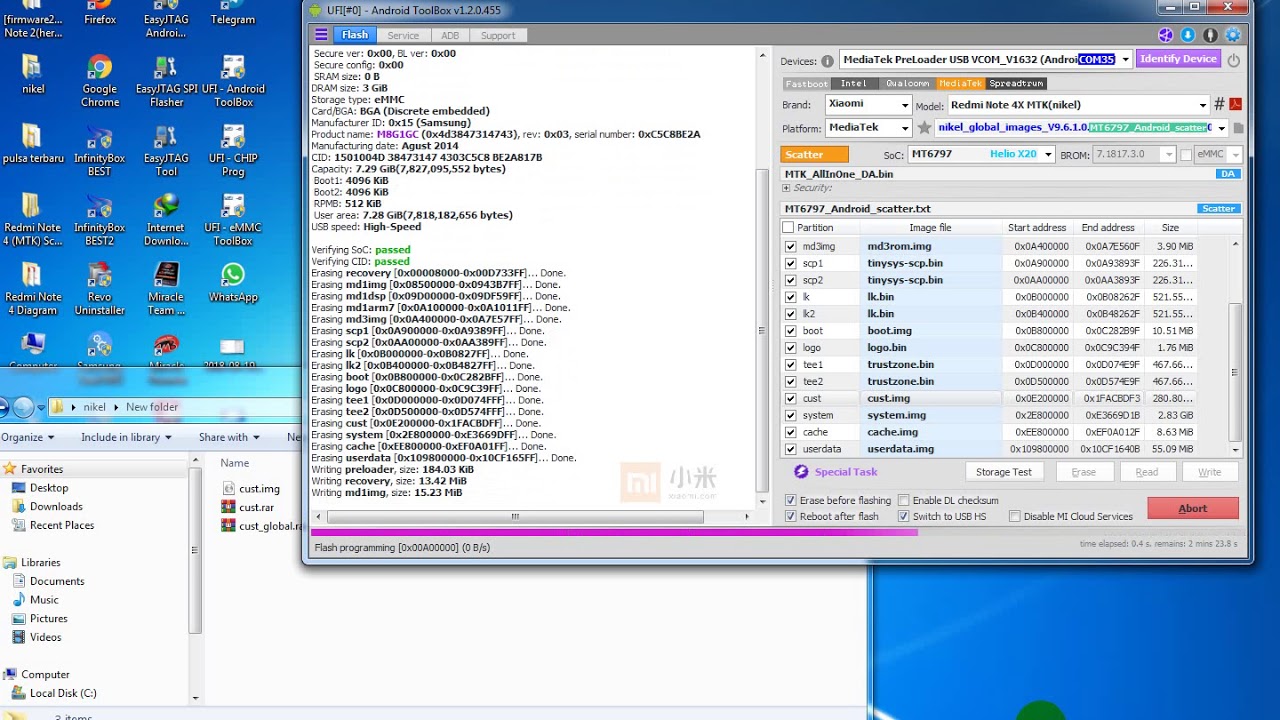Open the pulsa terbaru desktop folder
Viewport: 1280px width, 720px height.
[x=33, y=145]
